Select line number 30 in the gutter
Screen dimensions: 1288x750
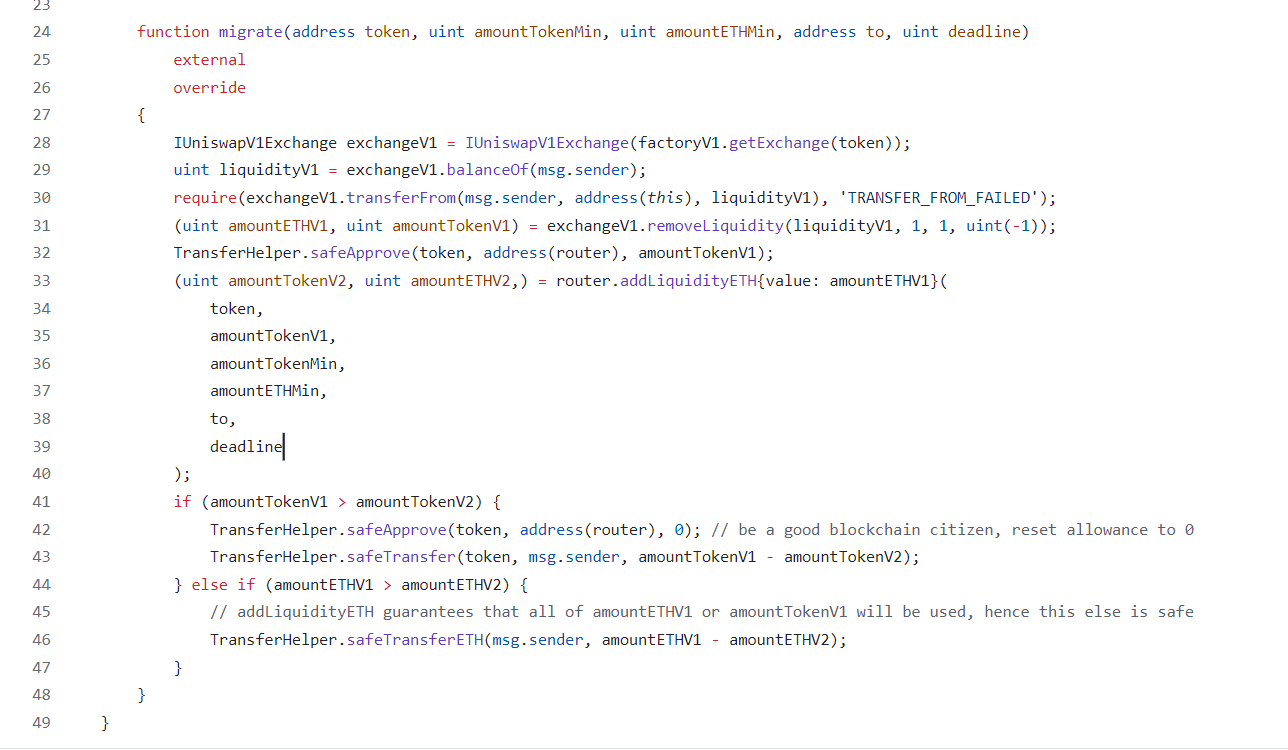(x=41, y=198)
